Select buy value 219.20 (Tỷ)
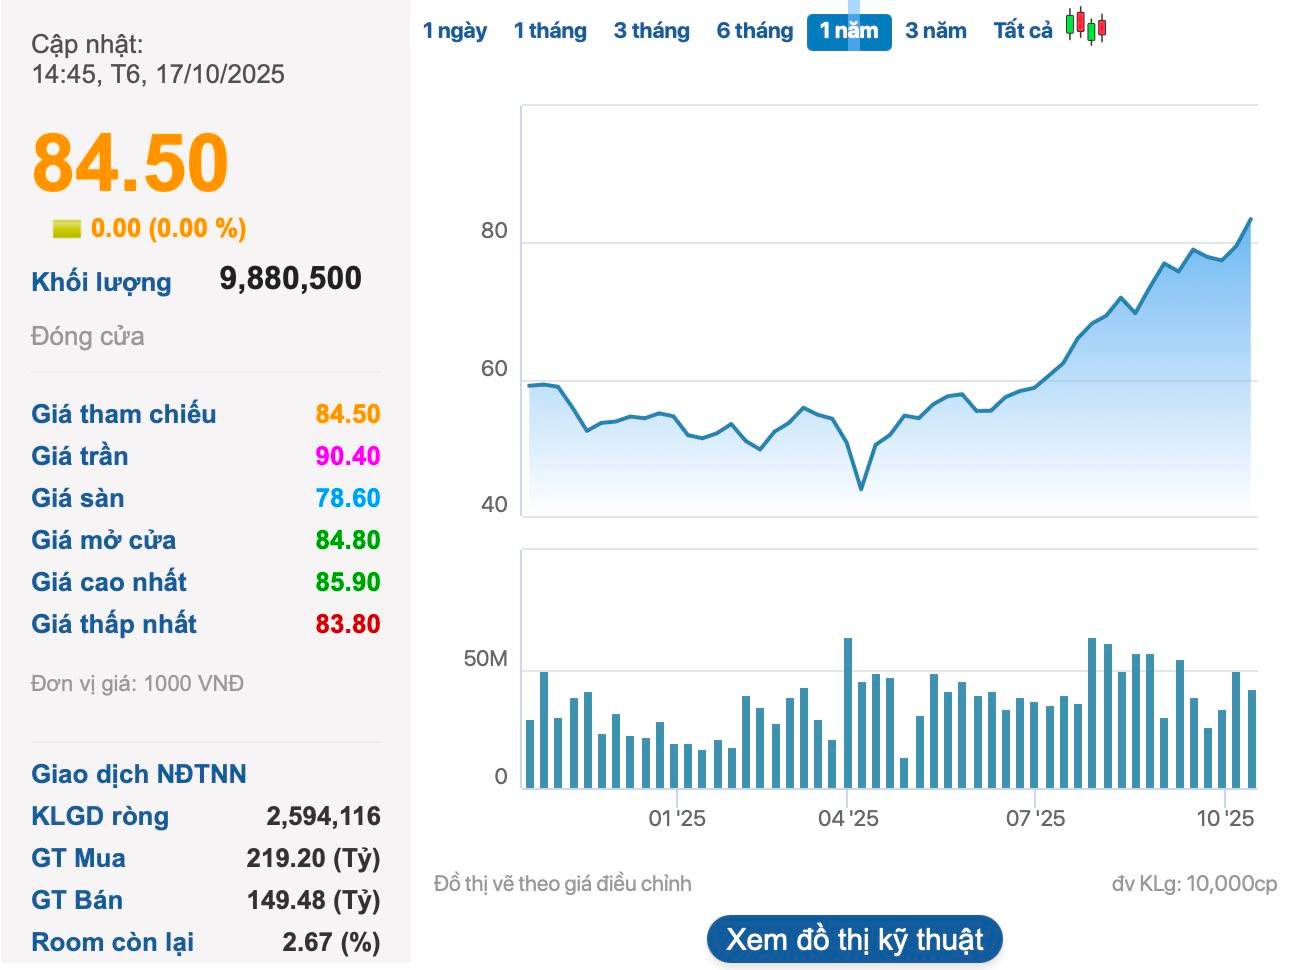This screenshot has height=970, width=1296. tap(314, 858)
